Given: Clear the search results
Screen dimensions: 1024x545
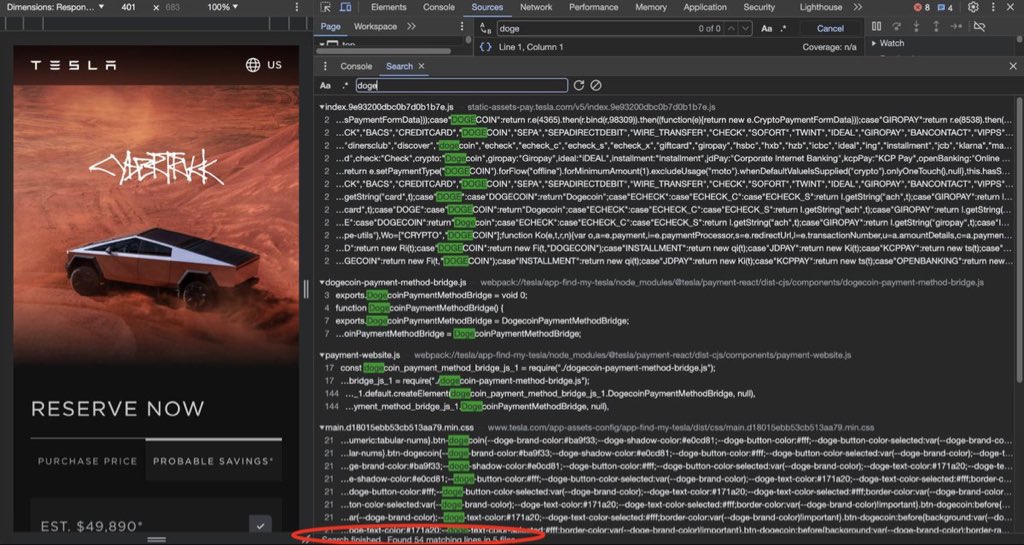Looking at the screenshot, I should click(x=596, y=86).
